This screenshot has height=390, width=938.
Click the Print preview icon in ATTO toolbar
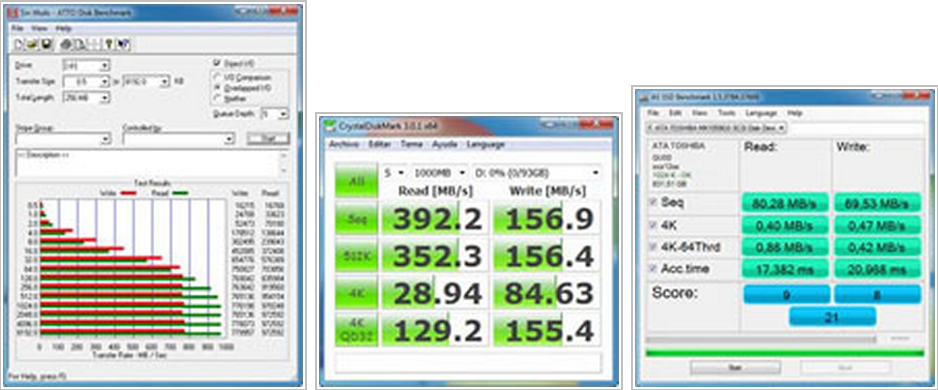pos(80,44)
